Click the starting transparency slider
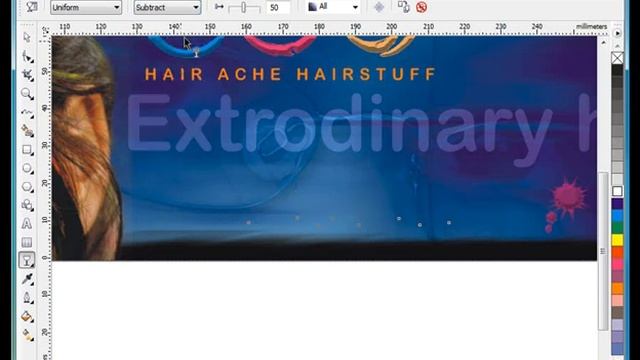The width and height of the screenshot is (640, 360). (x=244, y=7)
